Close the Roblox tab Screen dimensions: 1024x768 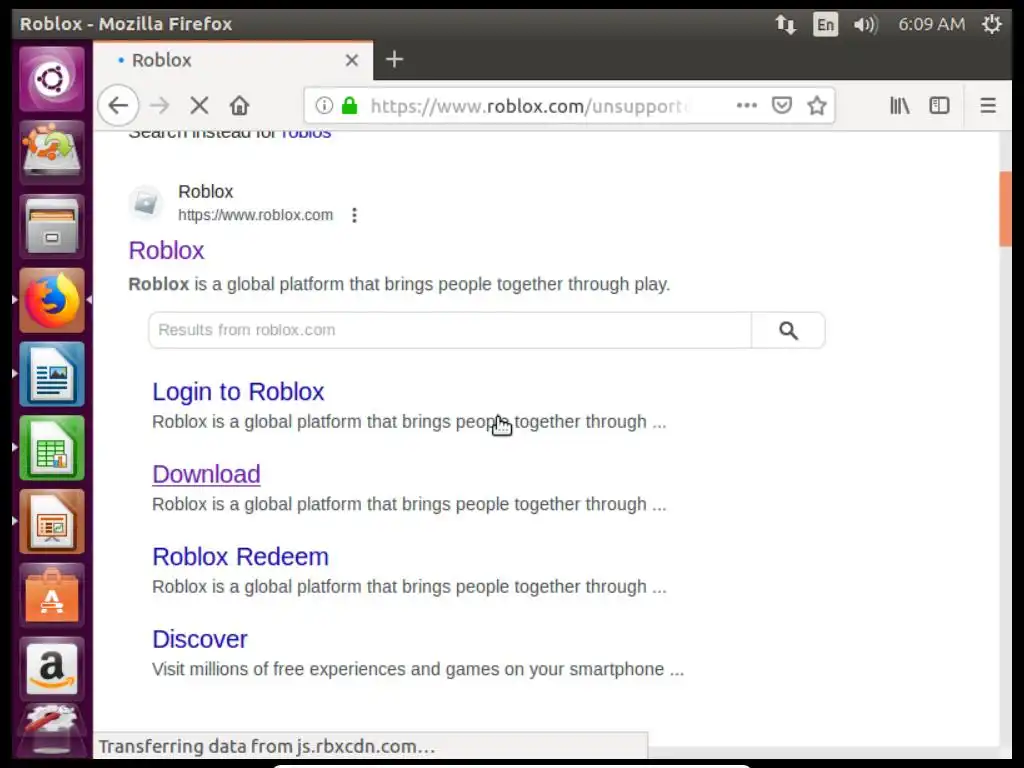(x=351, y=60)
